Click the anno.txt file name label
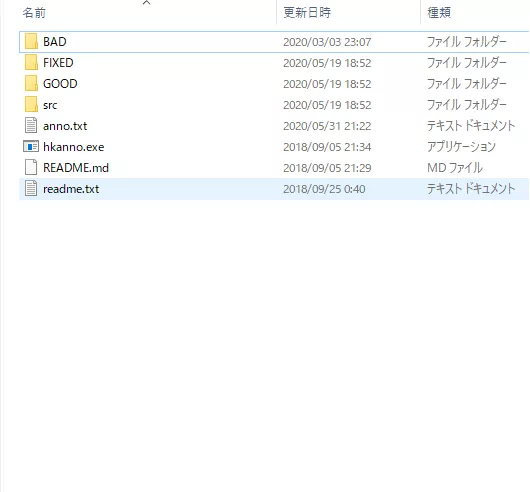This screenshot has width=530, height=492. click(65, 126)
